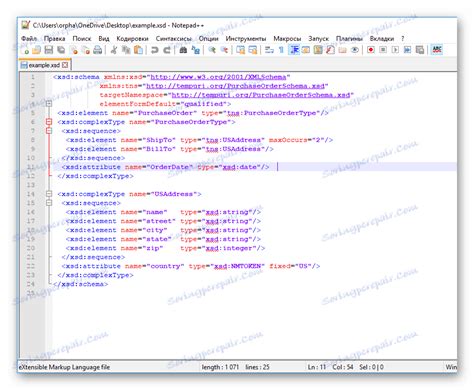The height and width of the screenshot is (390, 474).
Task: Close current file via toolbar icon
Action: pyautogui.click(x=74, y=50)
